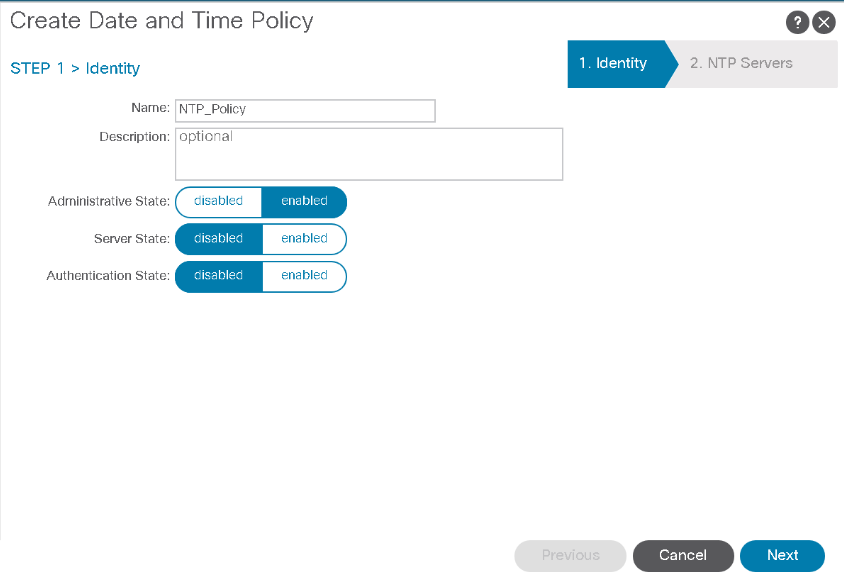This screenshot has height=580, width=844.
Task: Click the Name: field label
Action: 150,108
